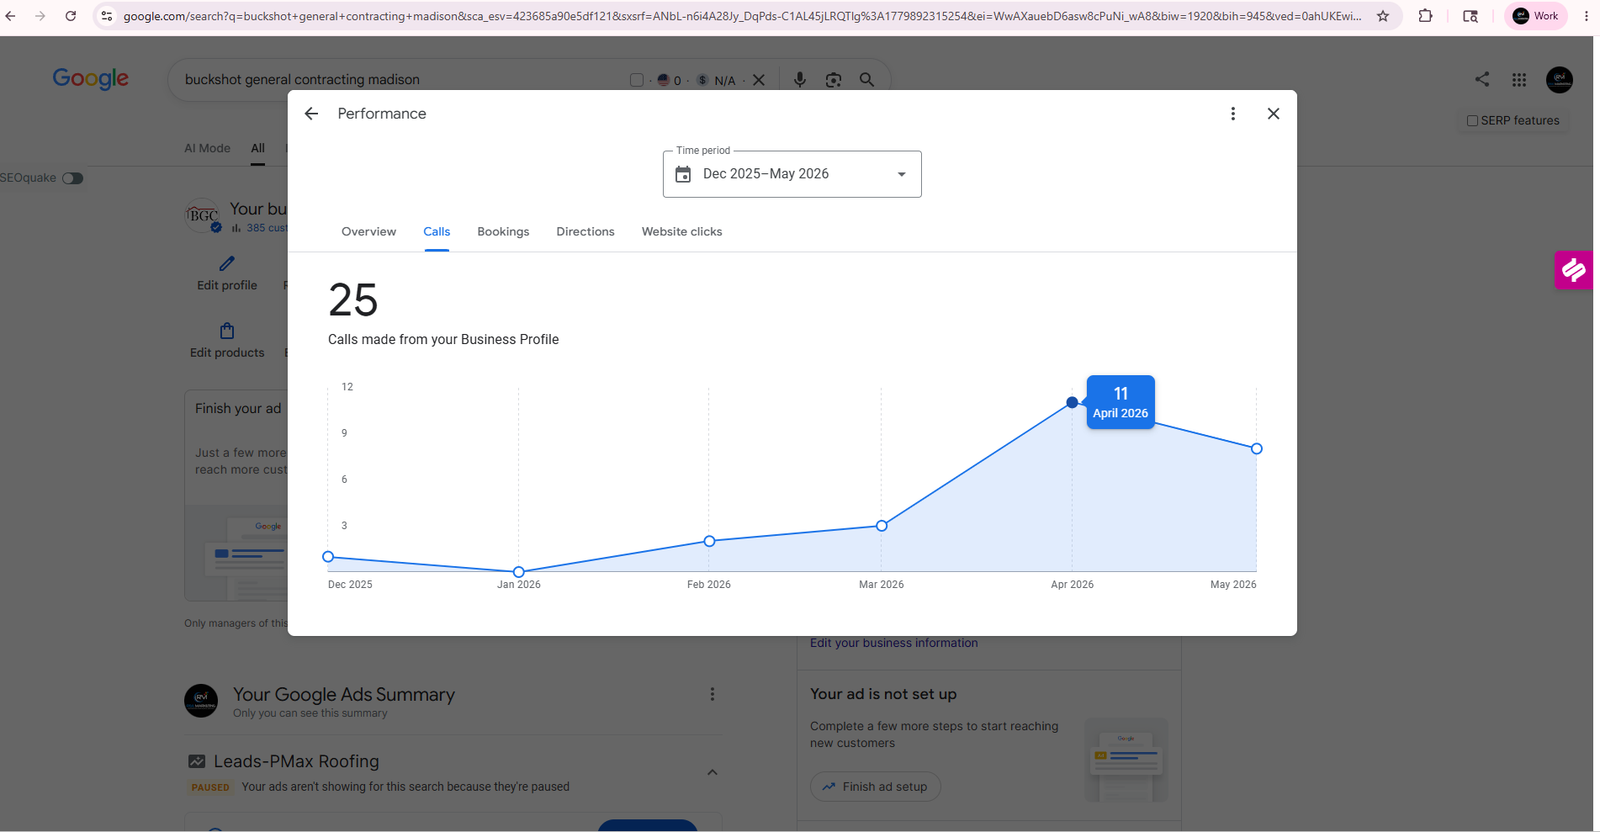Click the Finish ad setup button

(x=875, y=787)
